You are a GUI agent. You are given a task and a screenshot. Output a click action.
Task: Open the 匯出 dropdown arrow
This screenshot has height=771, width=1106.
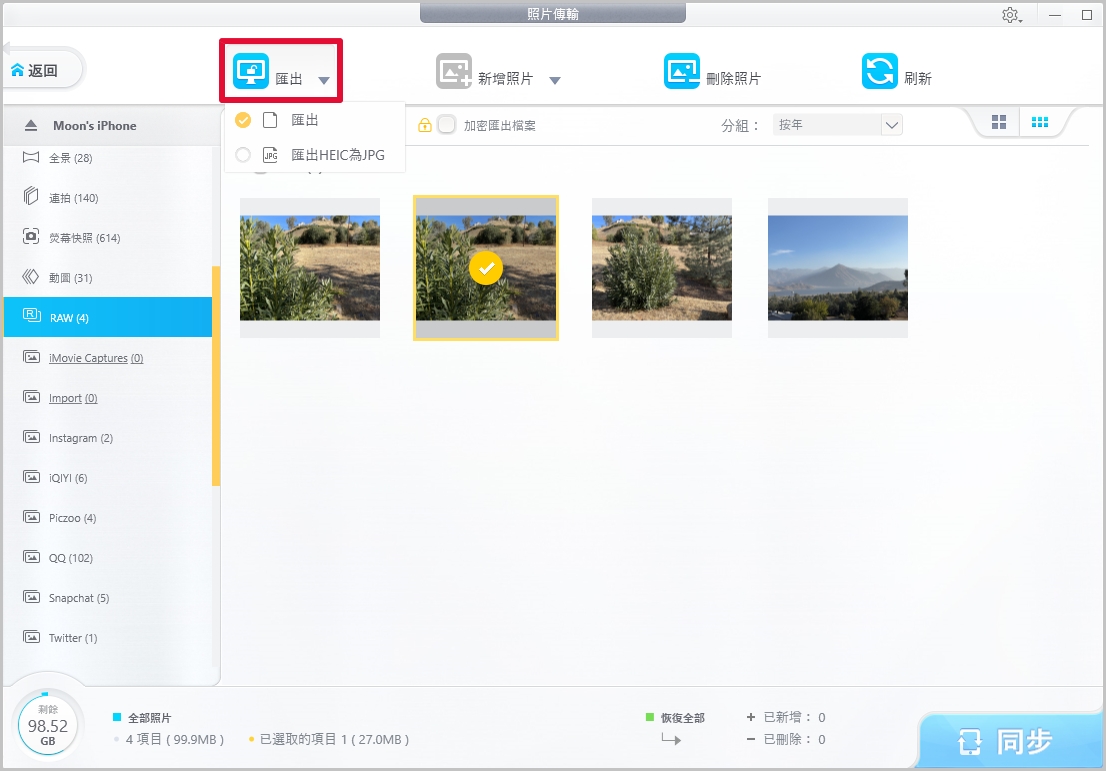(324, 80)
